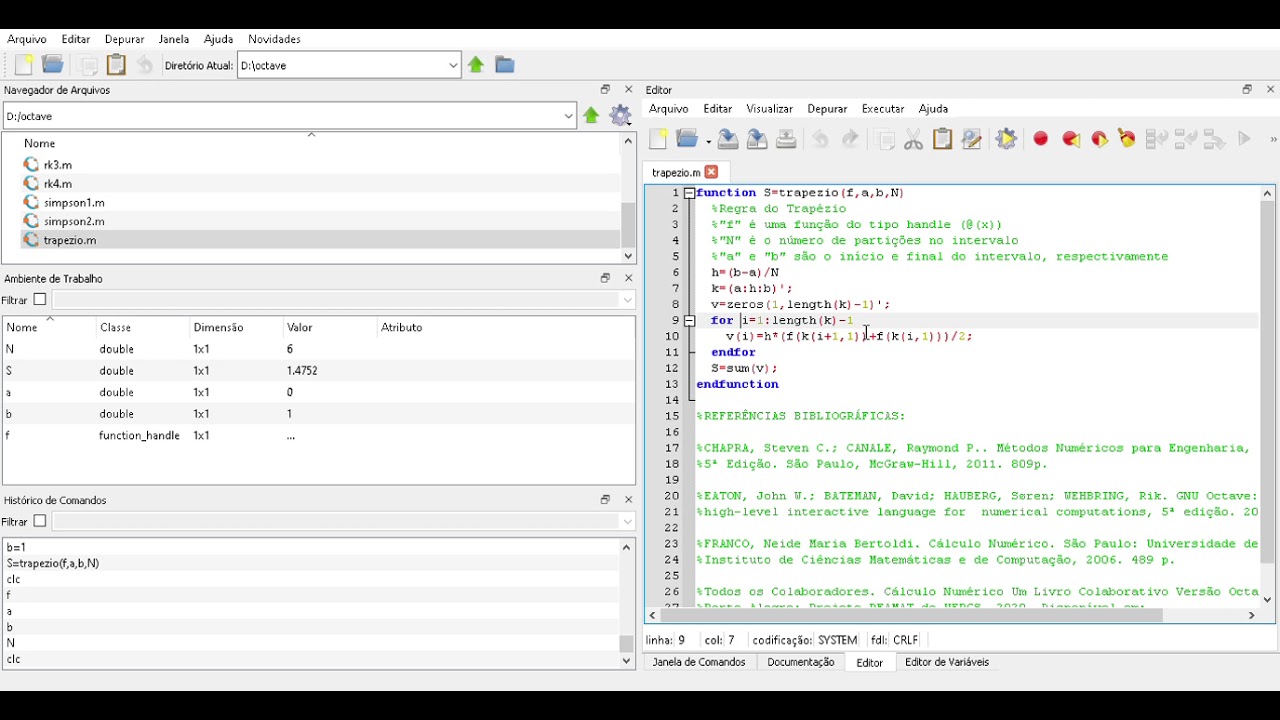The height and width of the screenshot is (720, 1280).
Task: Sort workspace by the Classe column header
Action: (x=115, y=327)
